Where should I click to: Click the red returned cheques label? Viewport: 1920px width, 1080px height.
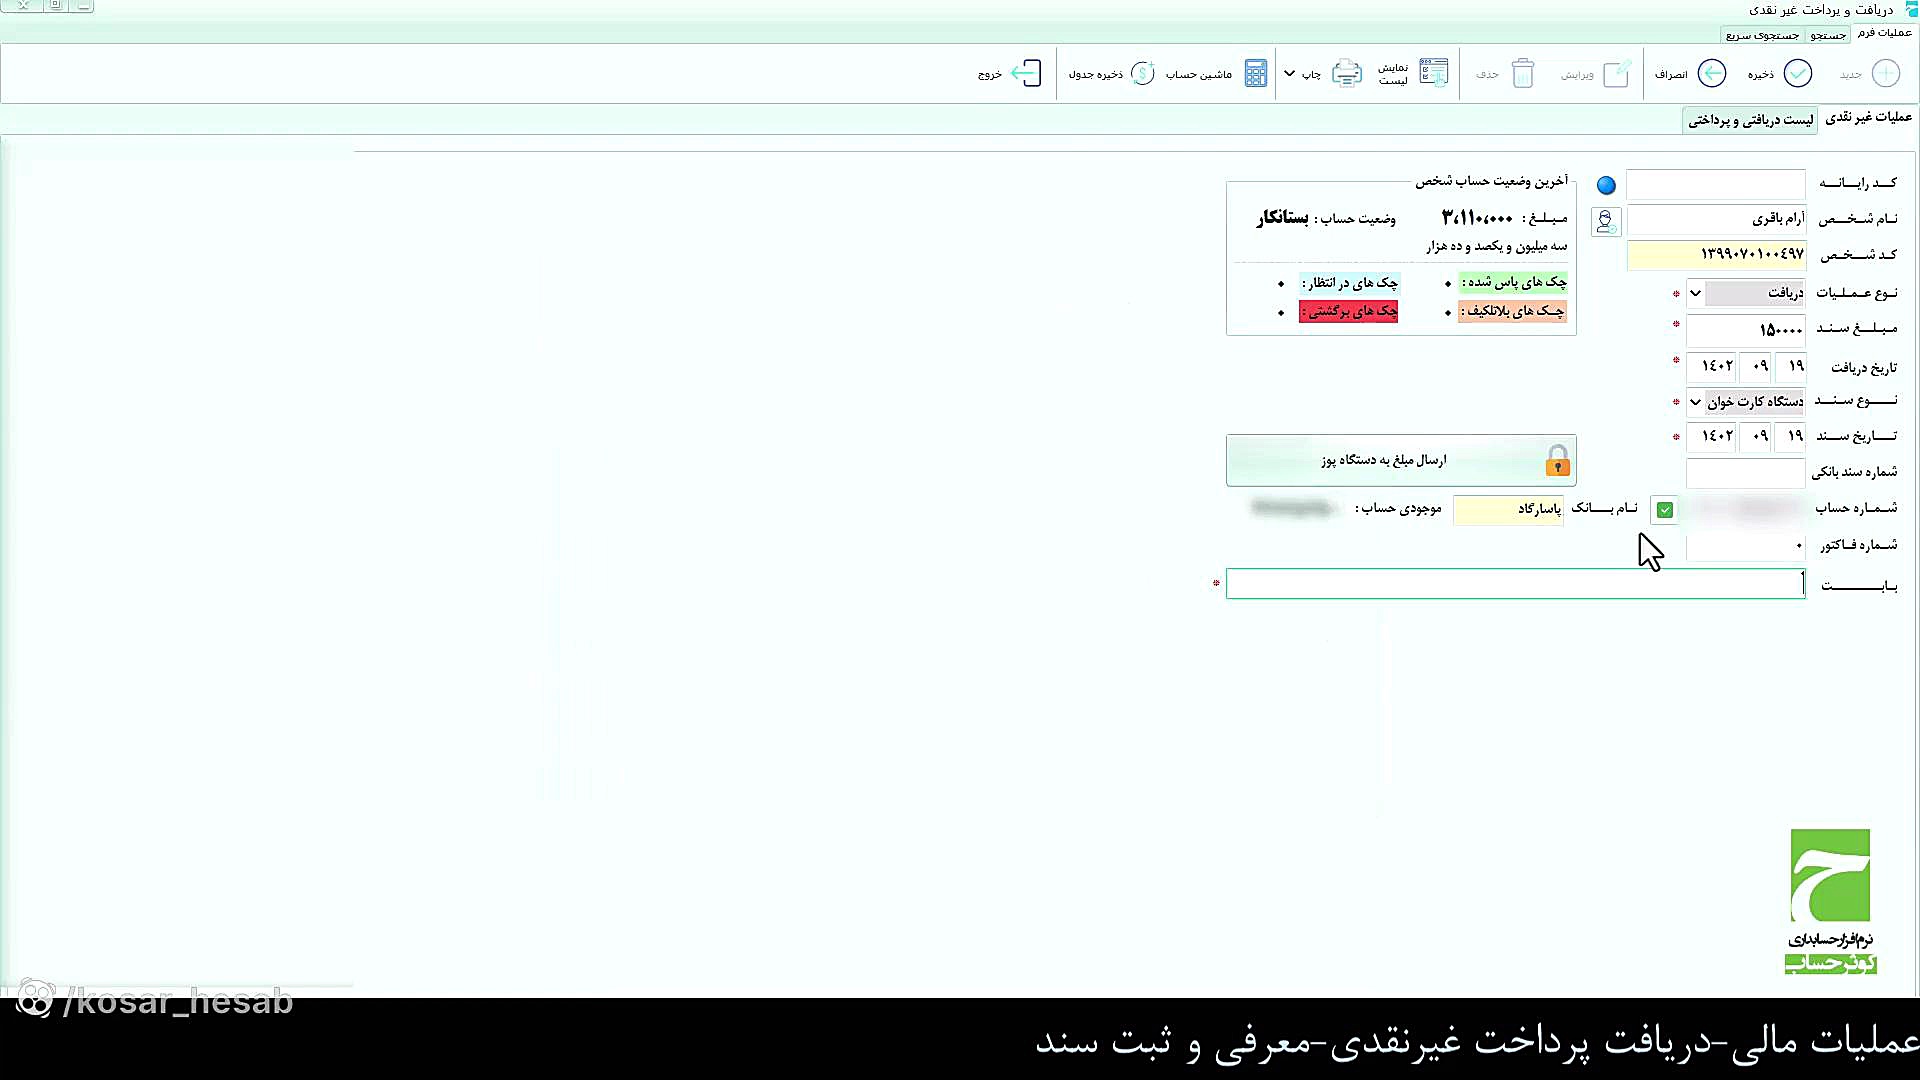[1348, 312]
